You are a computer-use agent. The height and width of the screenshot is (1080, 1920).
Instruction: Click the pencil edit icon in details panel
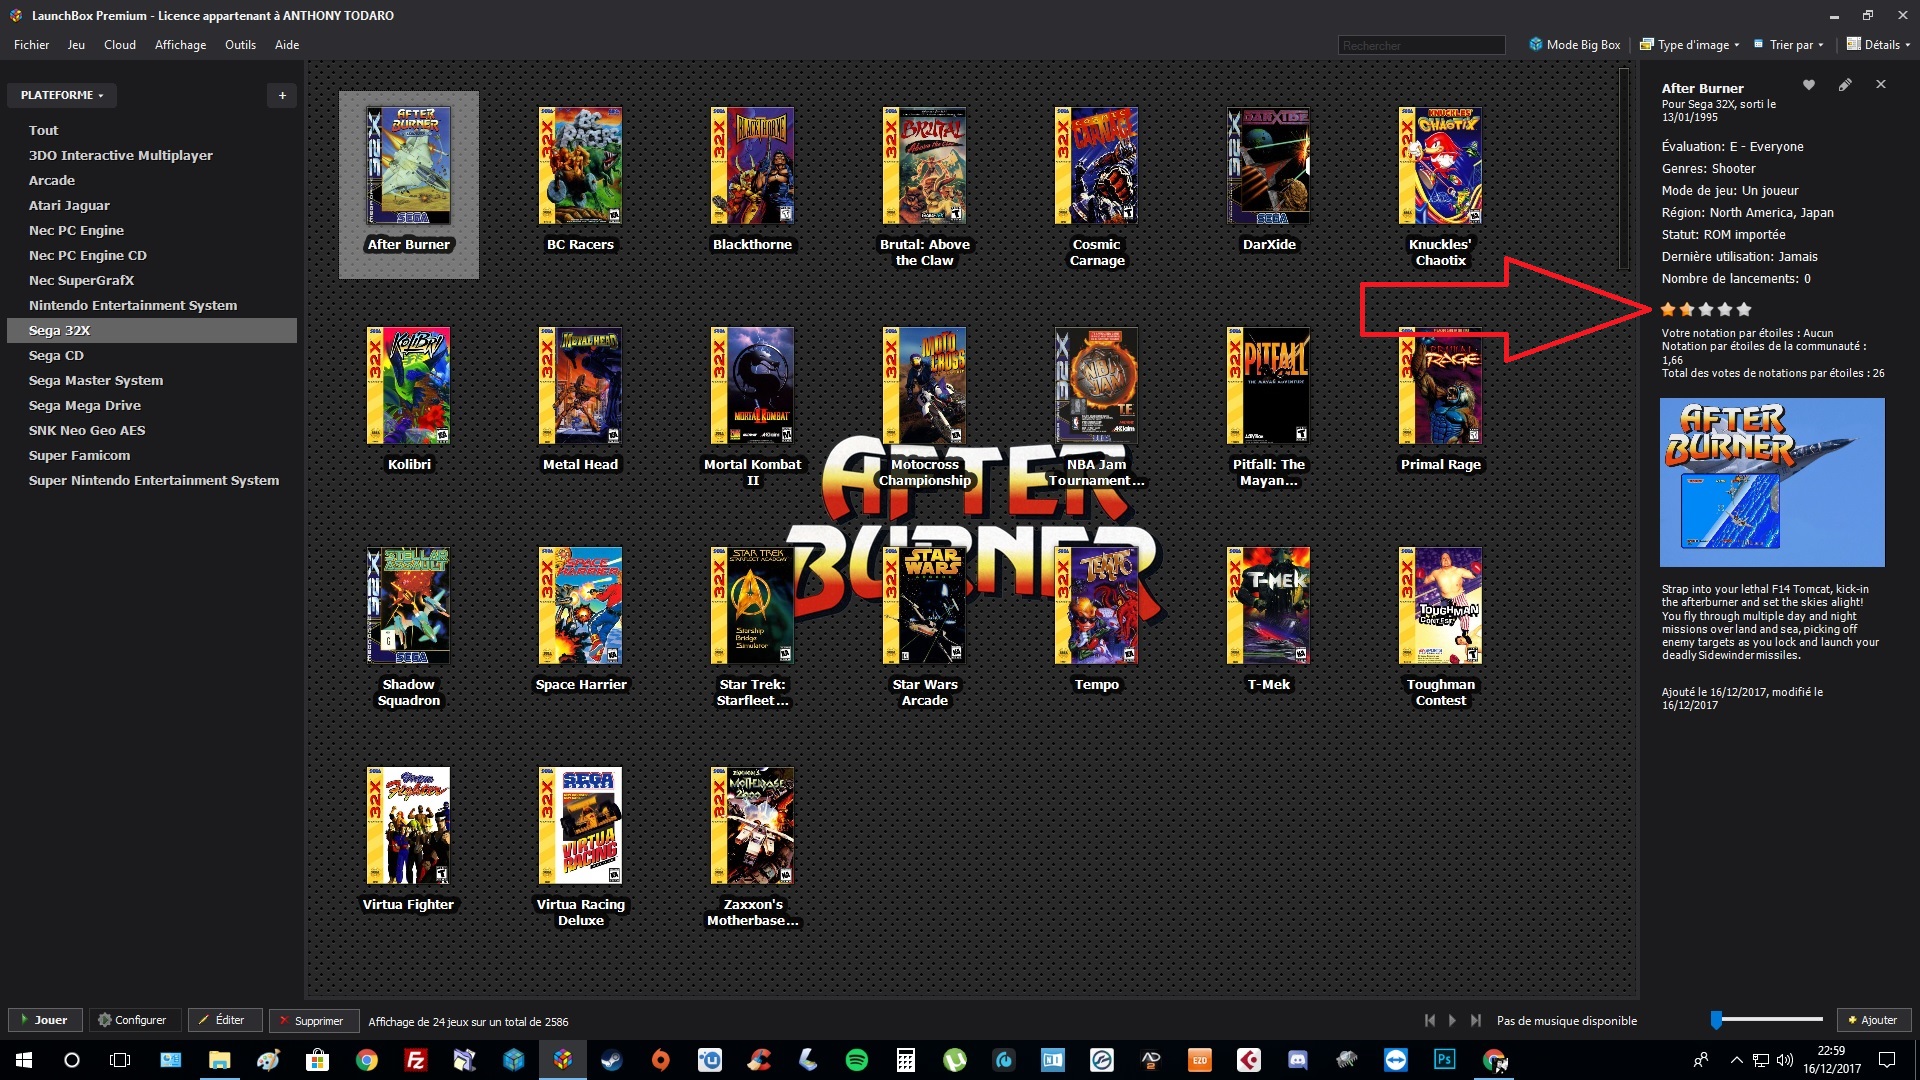(x=1845, y=85)
